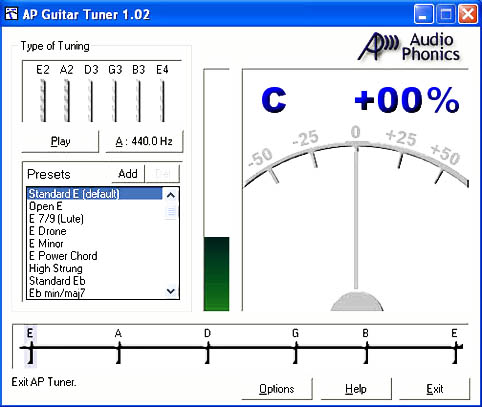This screenshot has height=407, width=482.
Task: Select the Standard Eb preset
Action: tap(95, 281)
